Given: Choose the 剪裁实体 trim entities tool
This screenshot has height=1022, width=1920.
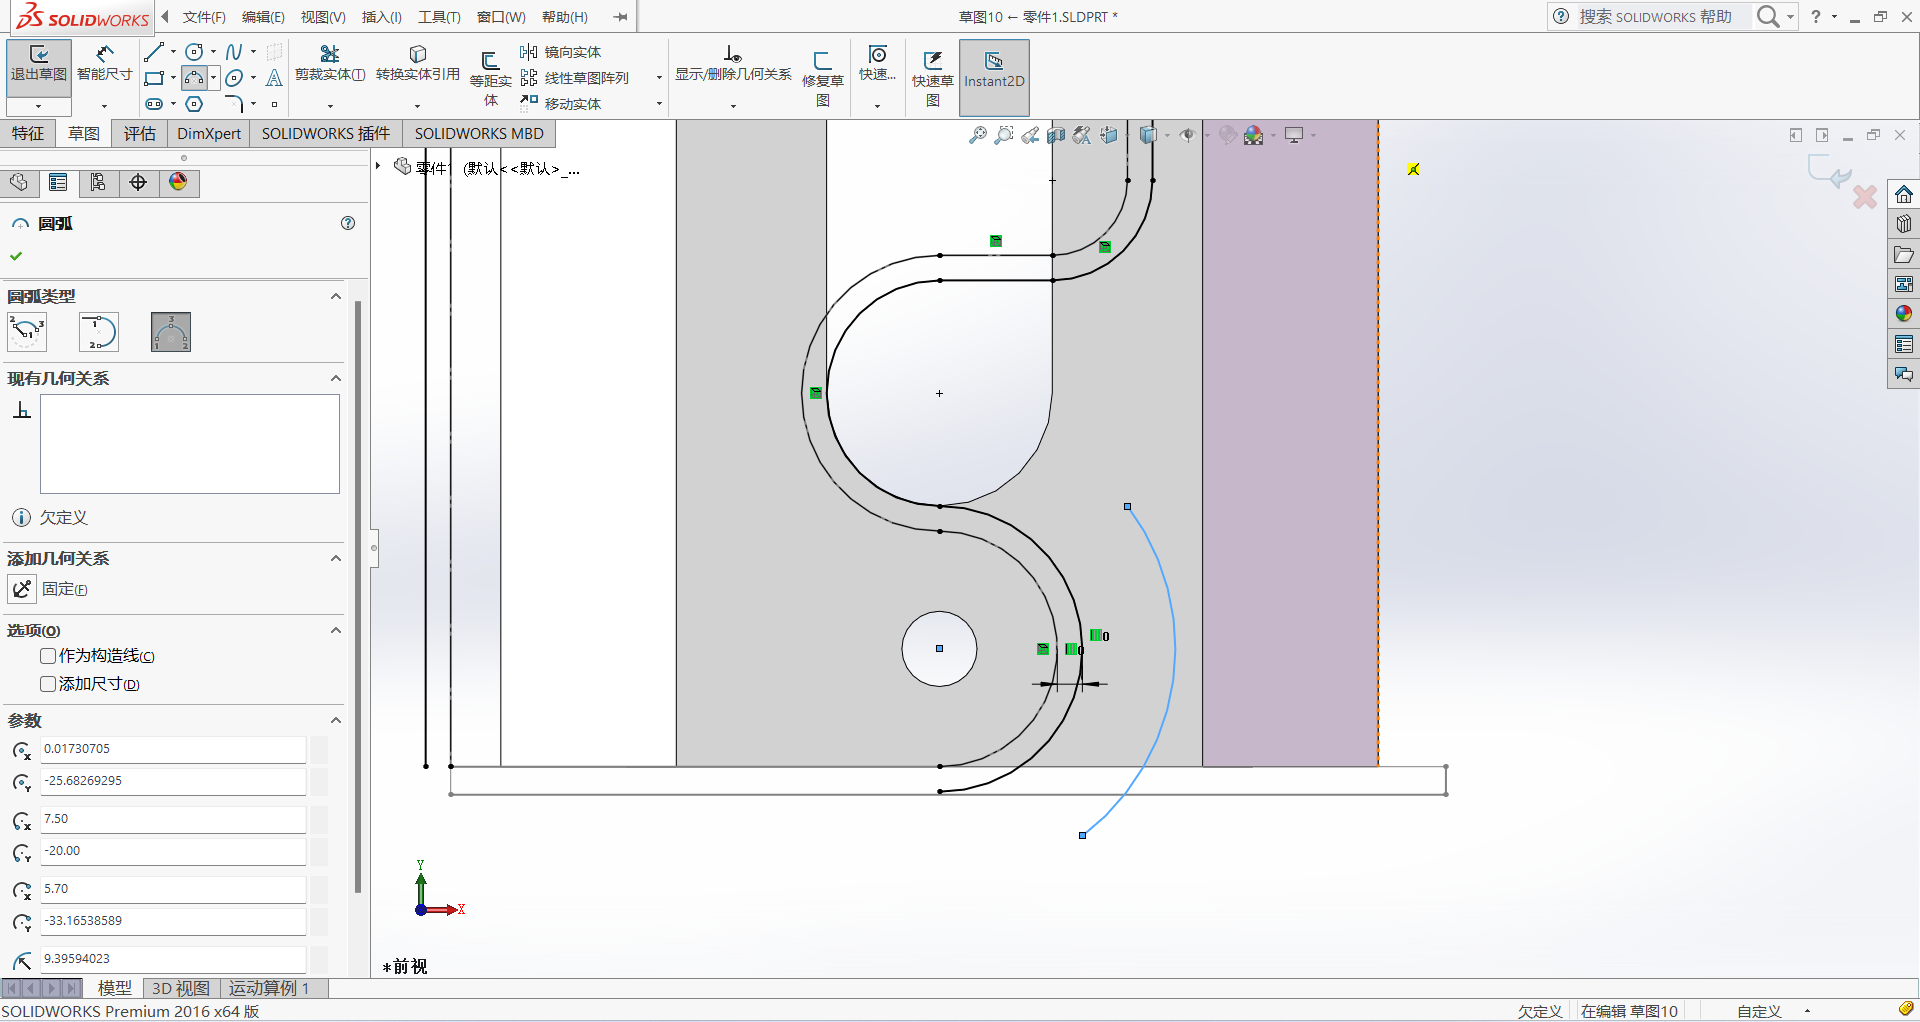Looking at the screenshot, I should tap(329, 56).
